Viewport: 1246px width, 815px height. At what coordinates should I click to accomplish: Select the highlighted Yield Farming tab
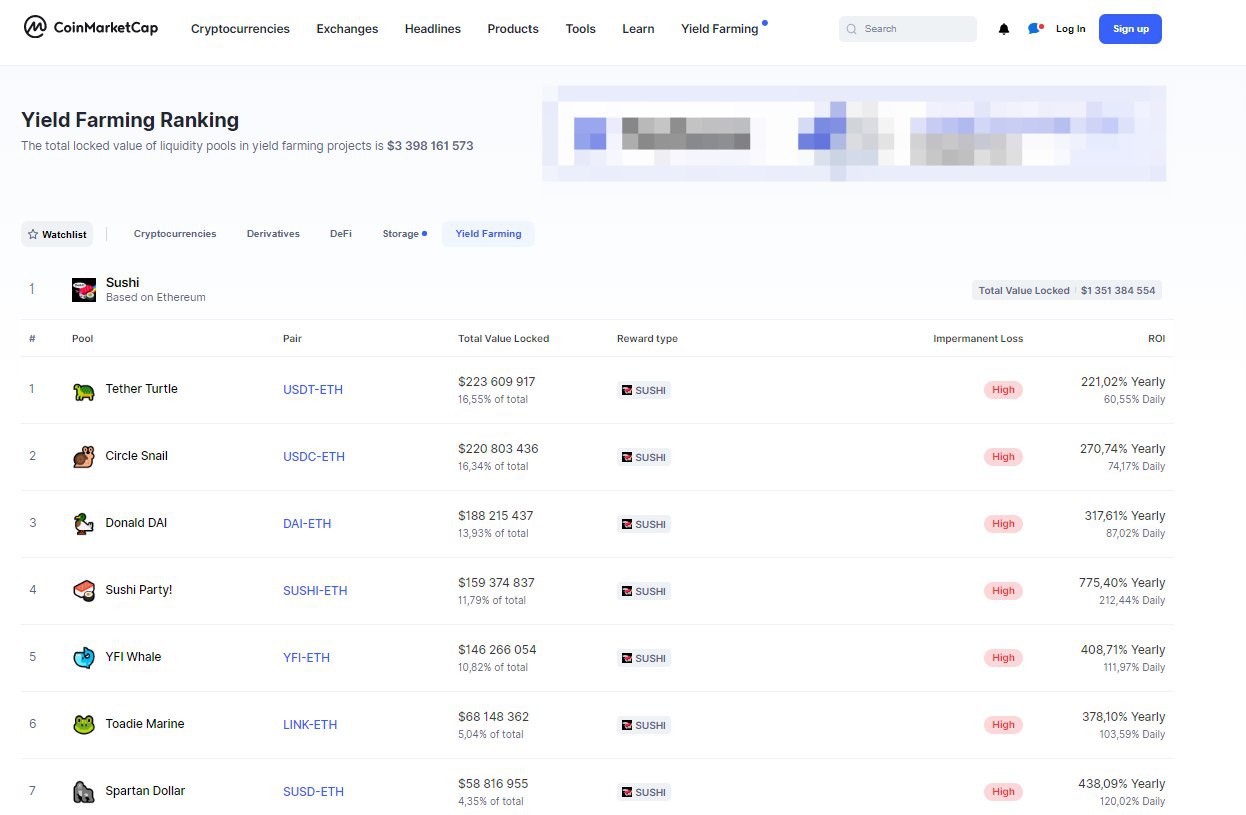pos(488,234)
